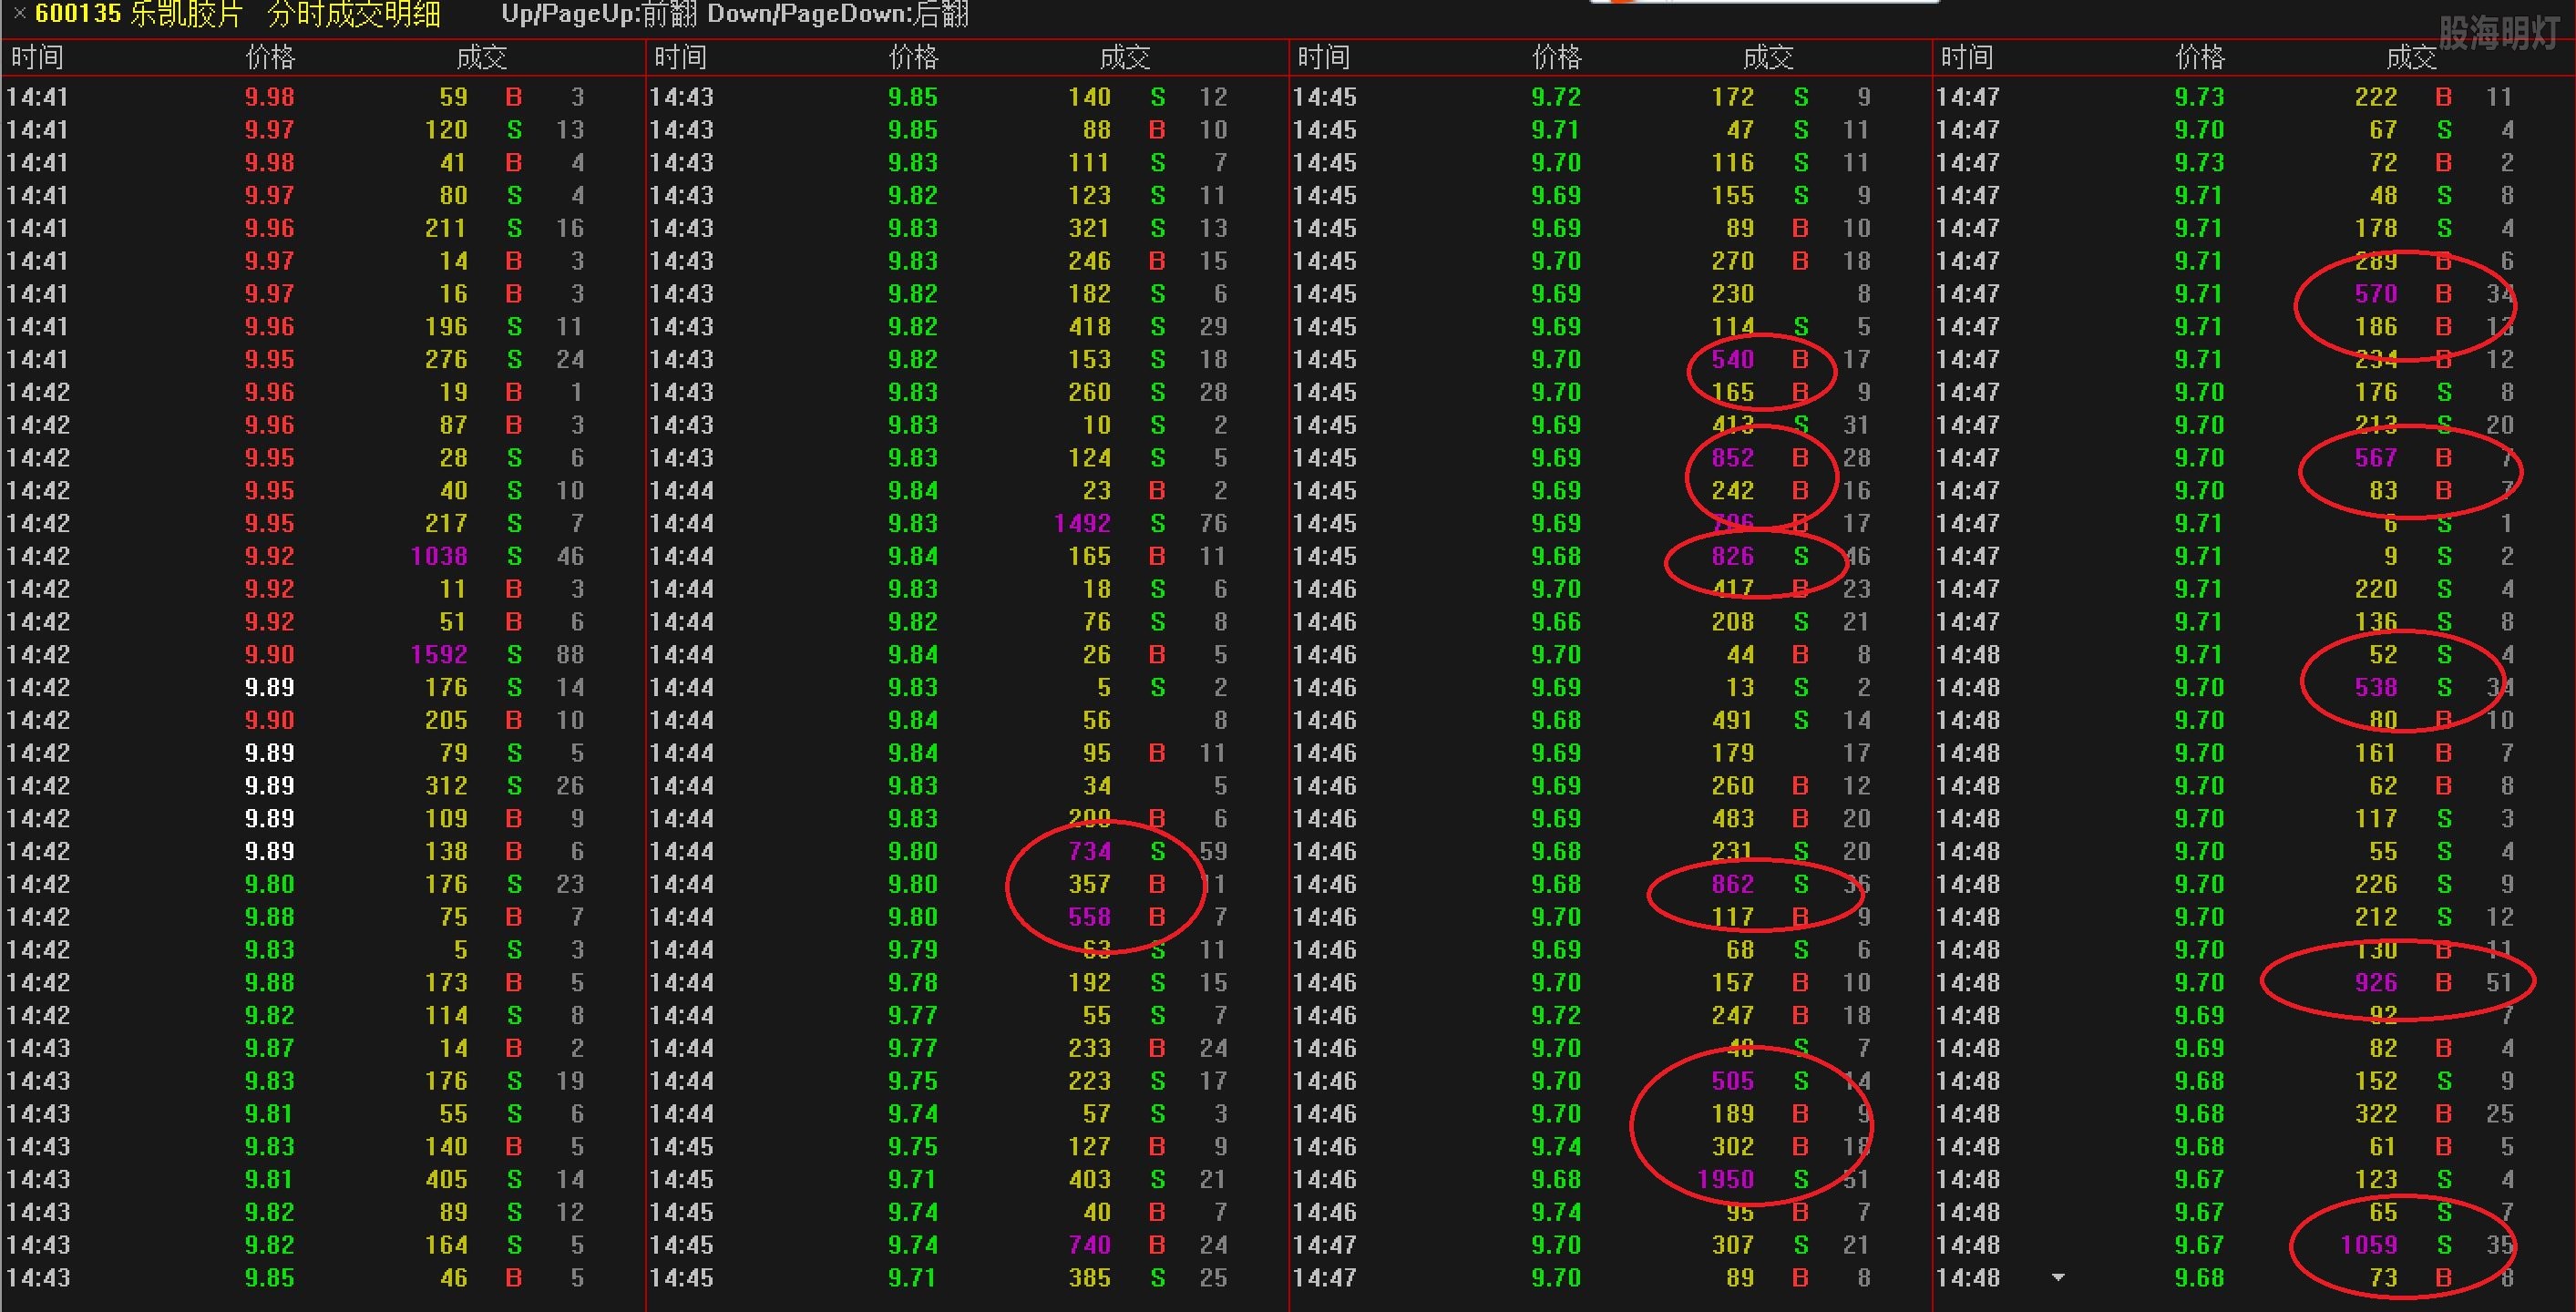This screenshot has width=2576, height=1312.
Task: Click the 385 volume cell at 14:45
Action: coord(1090,1278)
